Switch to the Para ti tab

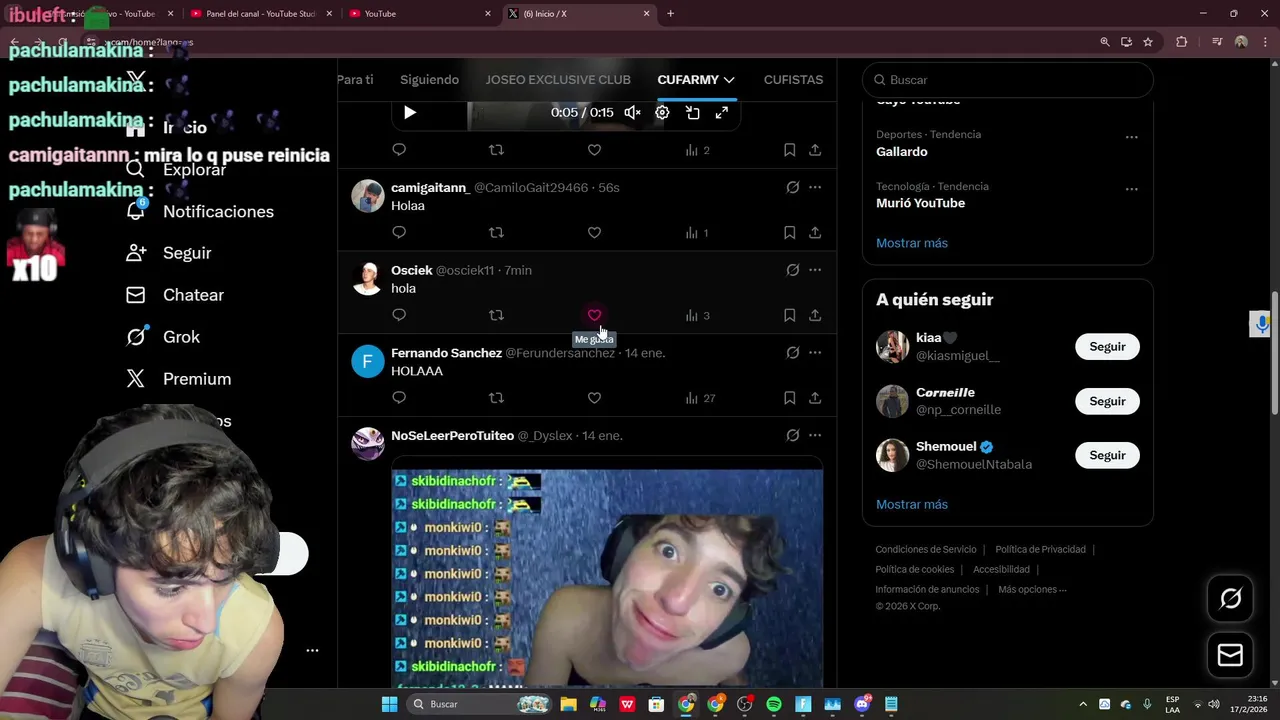(355, 80)
